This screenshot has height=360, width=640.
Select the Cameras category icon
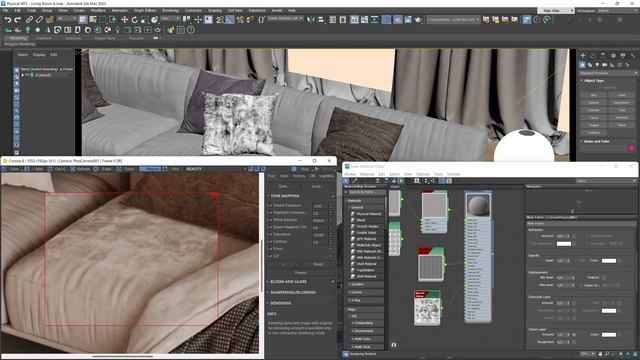604,65
